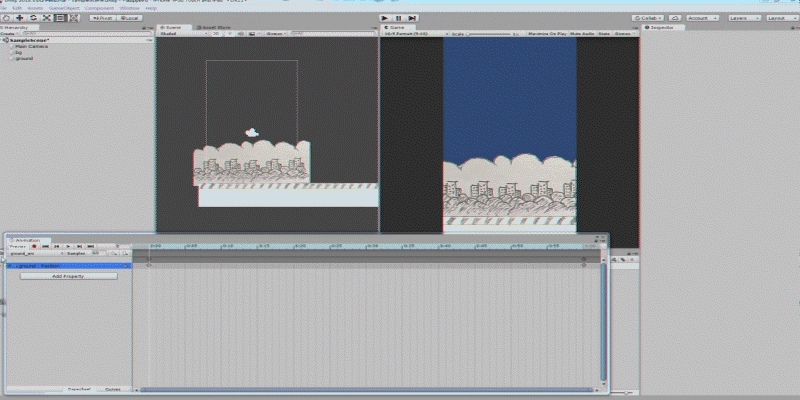Select the Move tool
Image resolution: width=800 pixels, height=400 pixels.
point(20,18)
